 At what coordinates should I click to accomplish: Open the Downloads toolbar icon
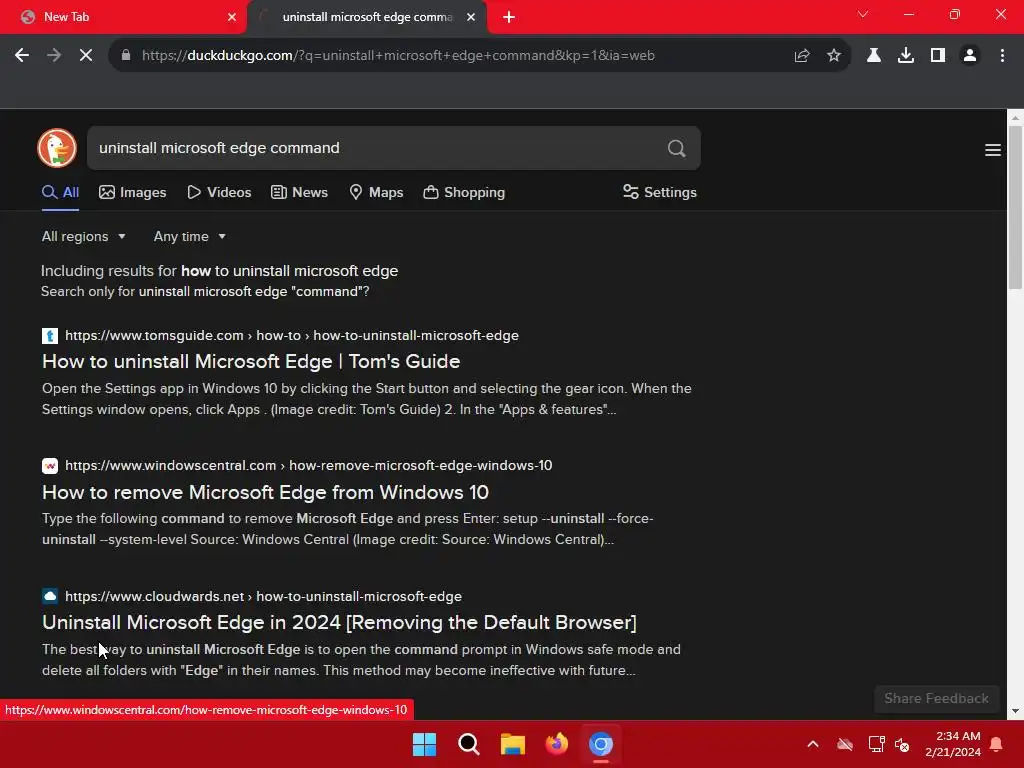pyautogui.click(x=906, y=56)
